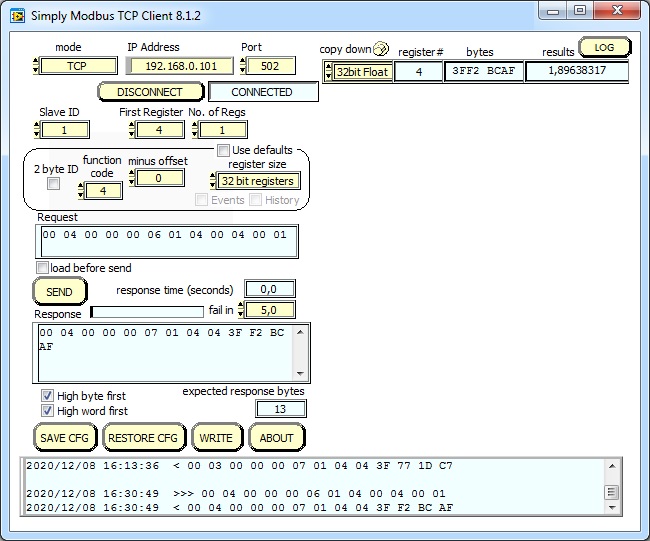The image size is (650, 541).
Task: Enable the 2 byte ID checkbox
Action: 53,183
